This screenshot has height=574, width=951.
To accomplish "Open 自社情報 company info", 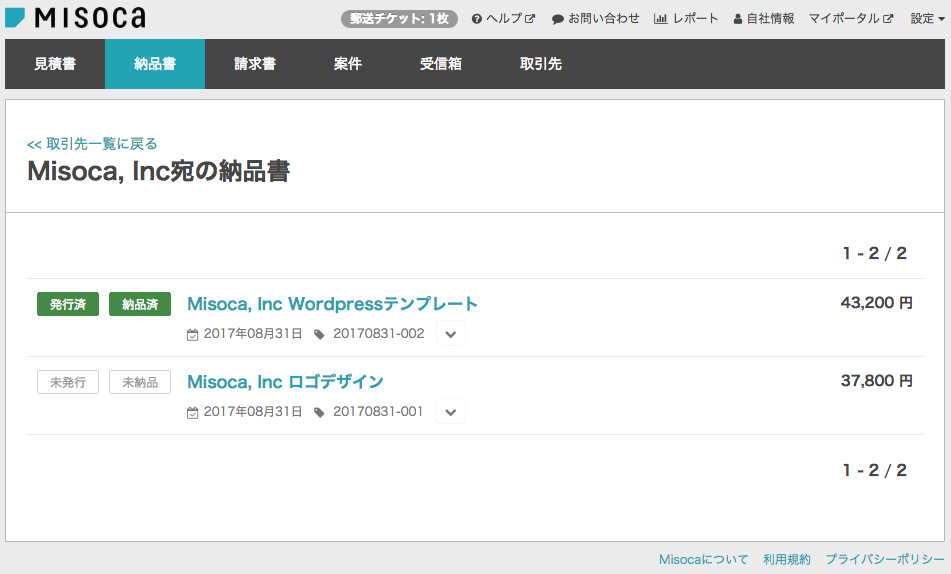I will [x=764, y=19].
